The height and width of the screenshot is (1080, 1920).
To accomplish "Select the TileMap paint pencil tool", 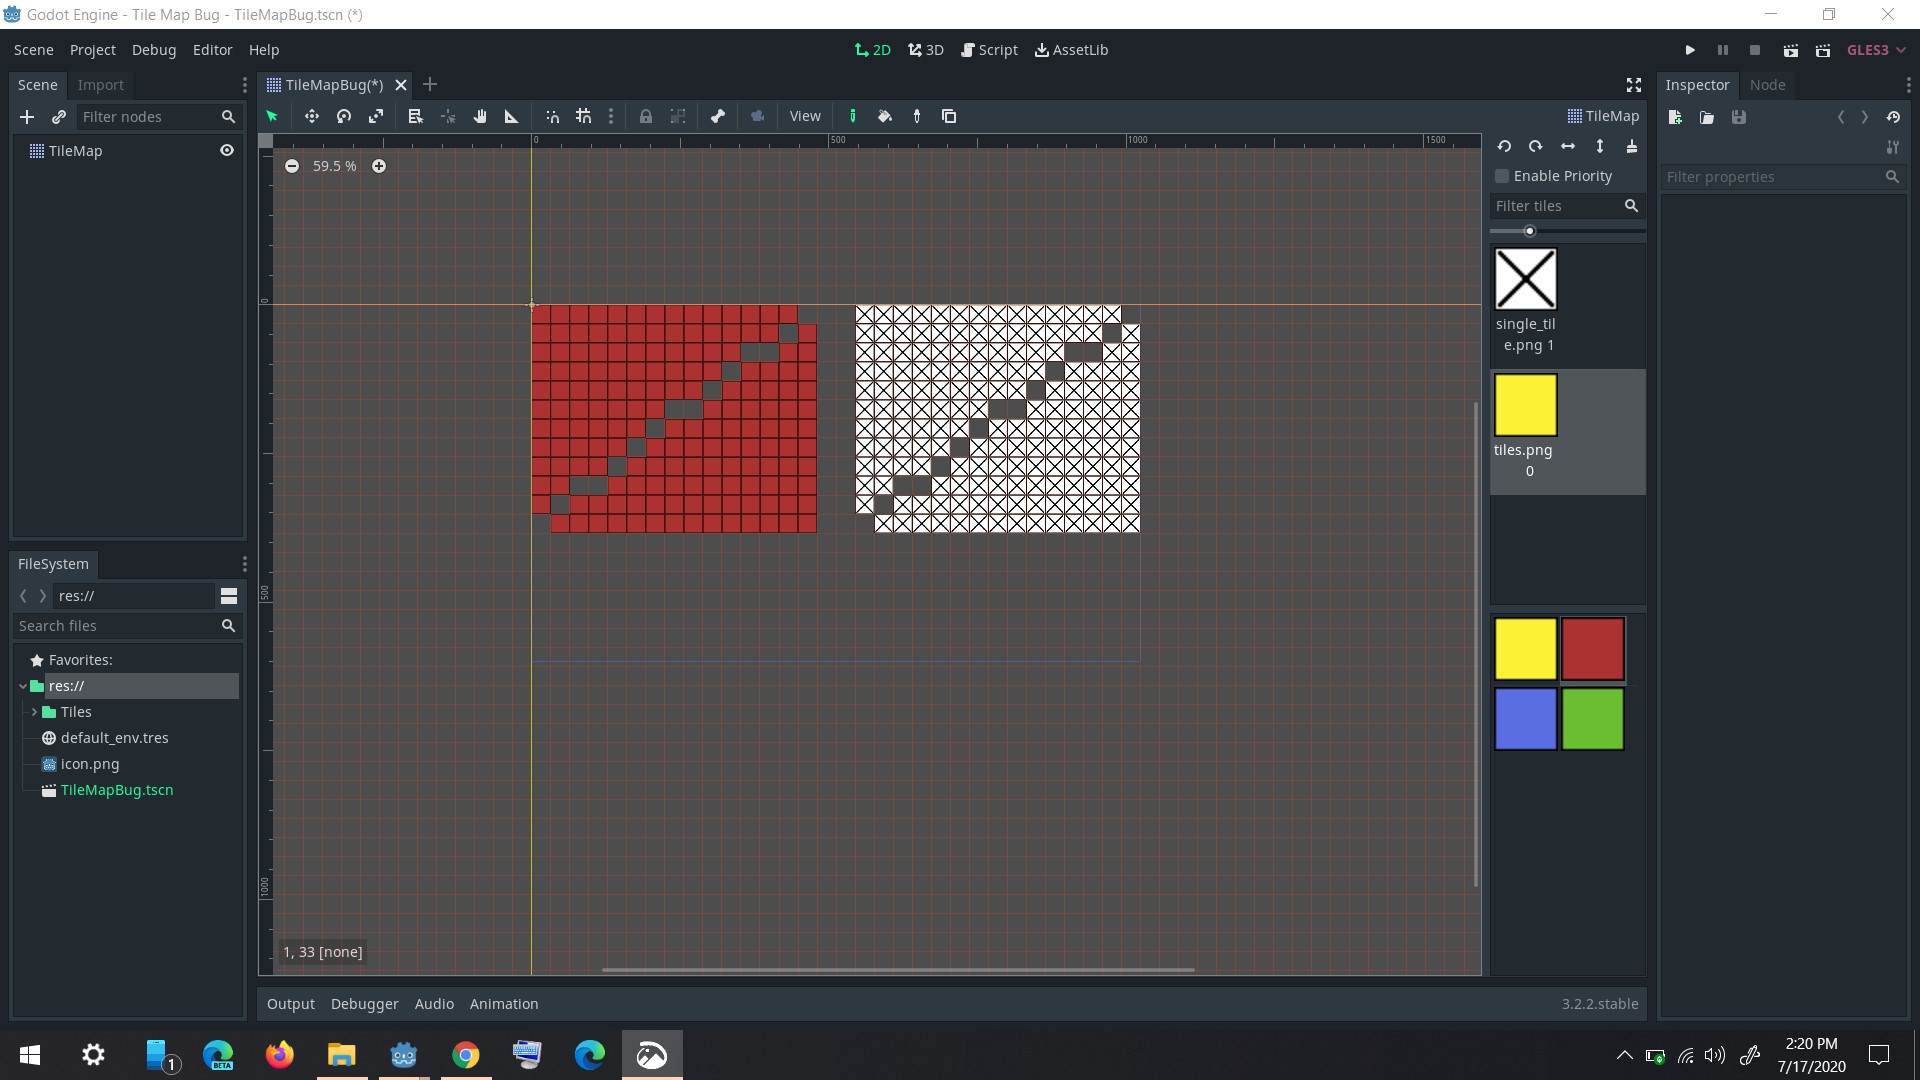I will 853,116.
